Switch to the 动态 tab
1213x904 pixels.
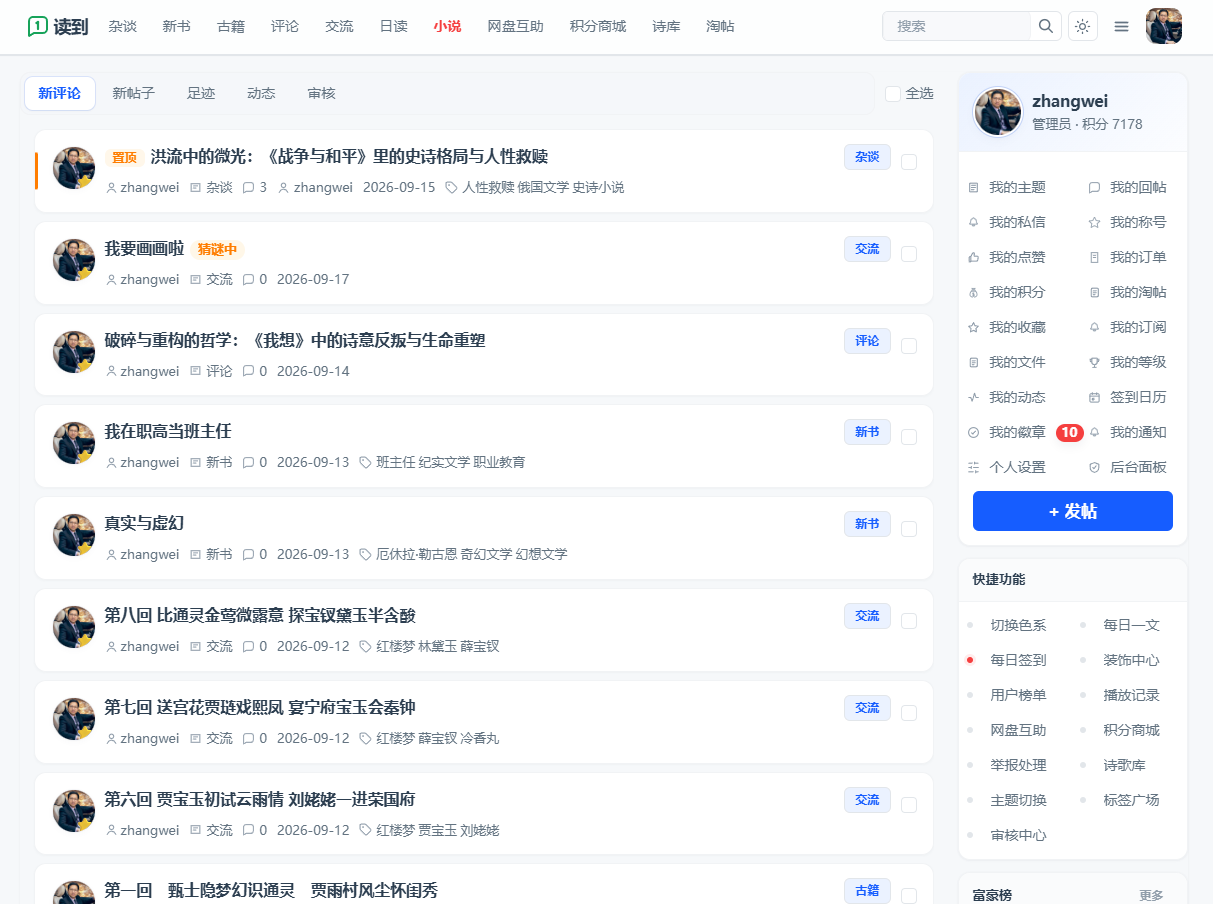[261, 93]
